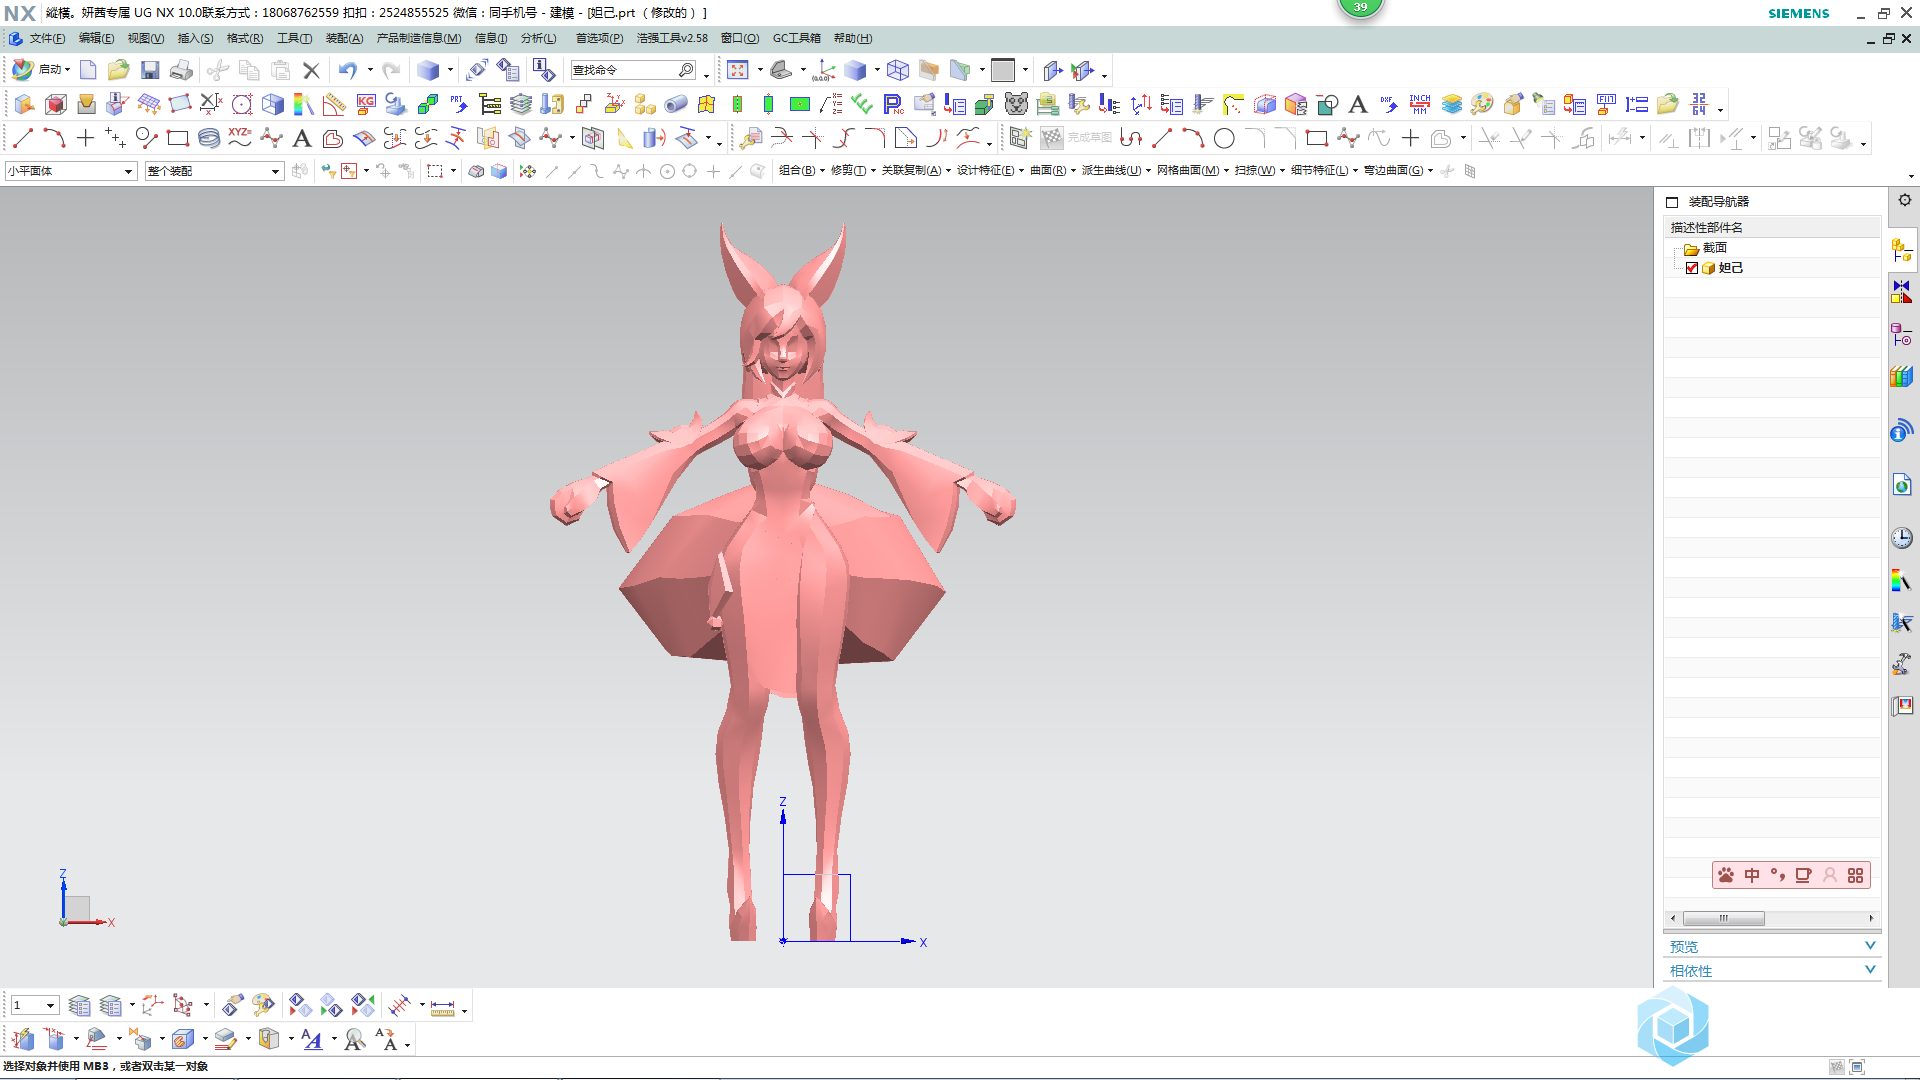Open the 分析(L) menu

click(x=538, y=38)
